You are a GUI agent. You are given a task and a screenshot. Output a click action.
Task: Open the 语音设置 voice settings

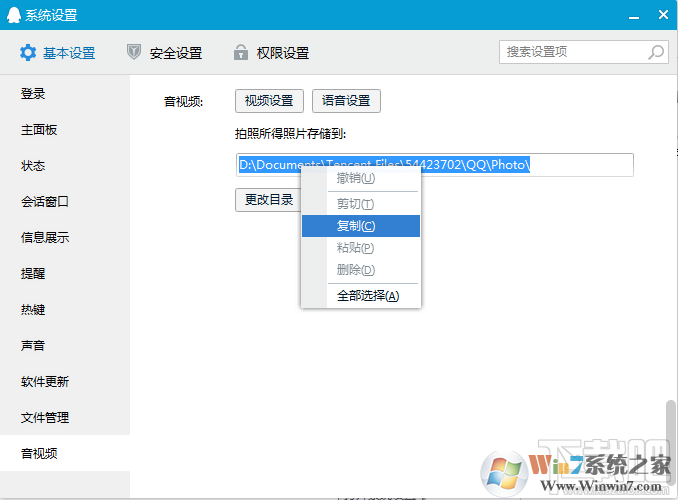[x=346, y=101]
